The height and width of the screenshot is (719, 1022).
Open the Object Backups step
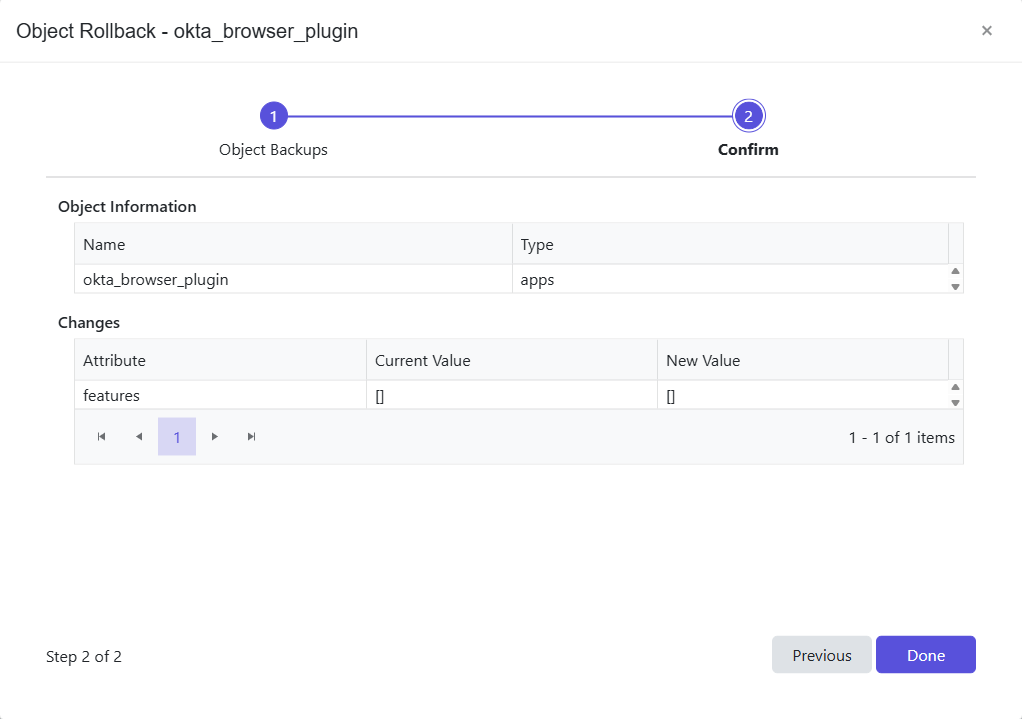coord(273,149)
